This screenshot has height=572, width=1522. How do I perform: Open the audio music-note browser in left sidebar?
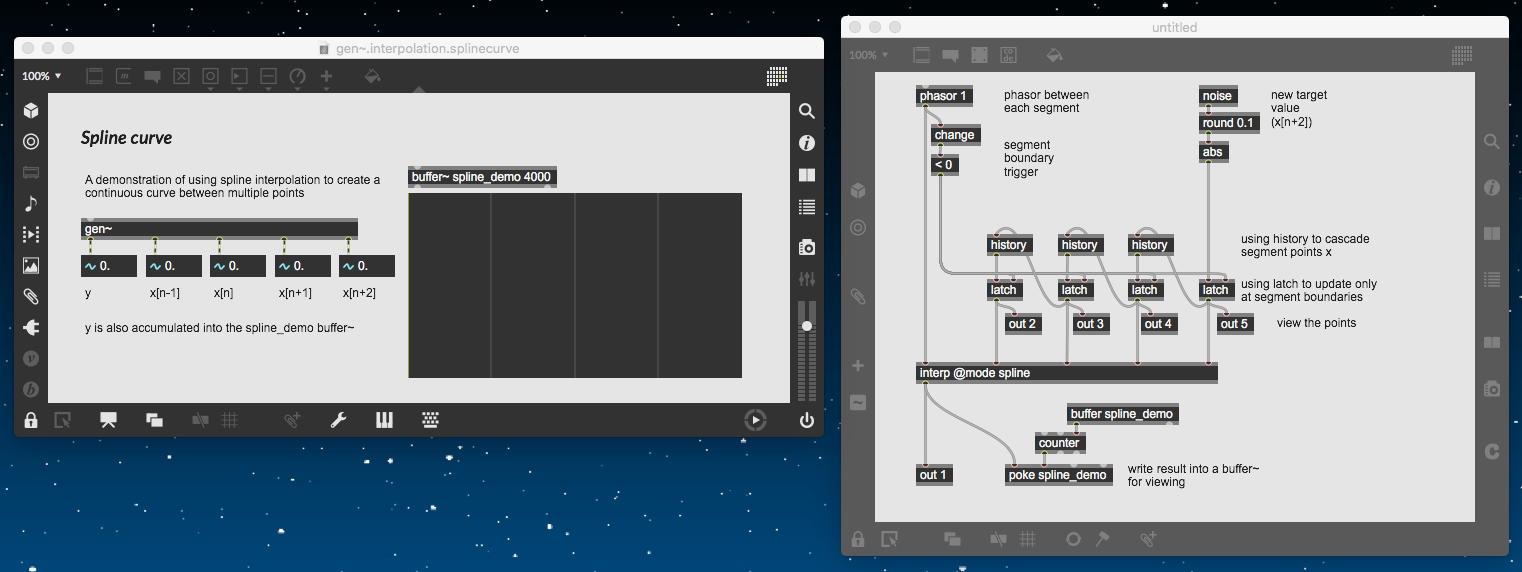(31, 204)
